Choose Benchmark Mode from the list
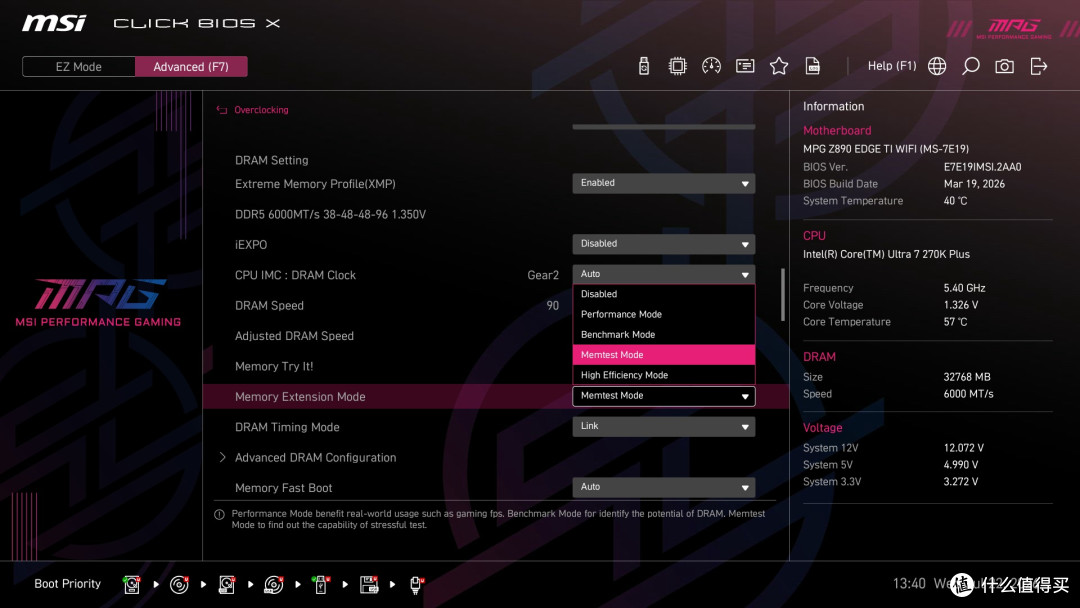Screen dimensions: 1080x608 click(663, 335)
